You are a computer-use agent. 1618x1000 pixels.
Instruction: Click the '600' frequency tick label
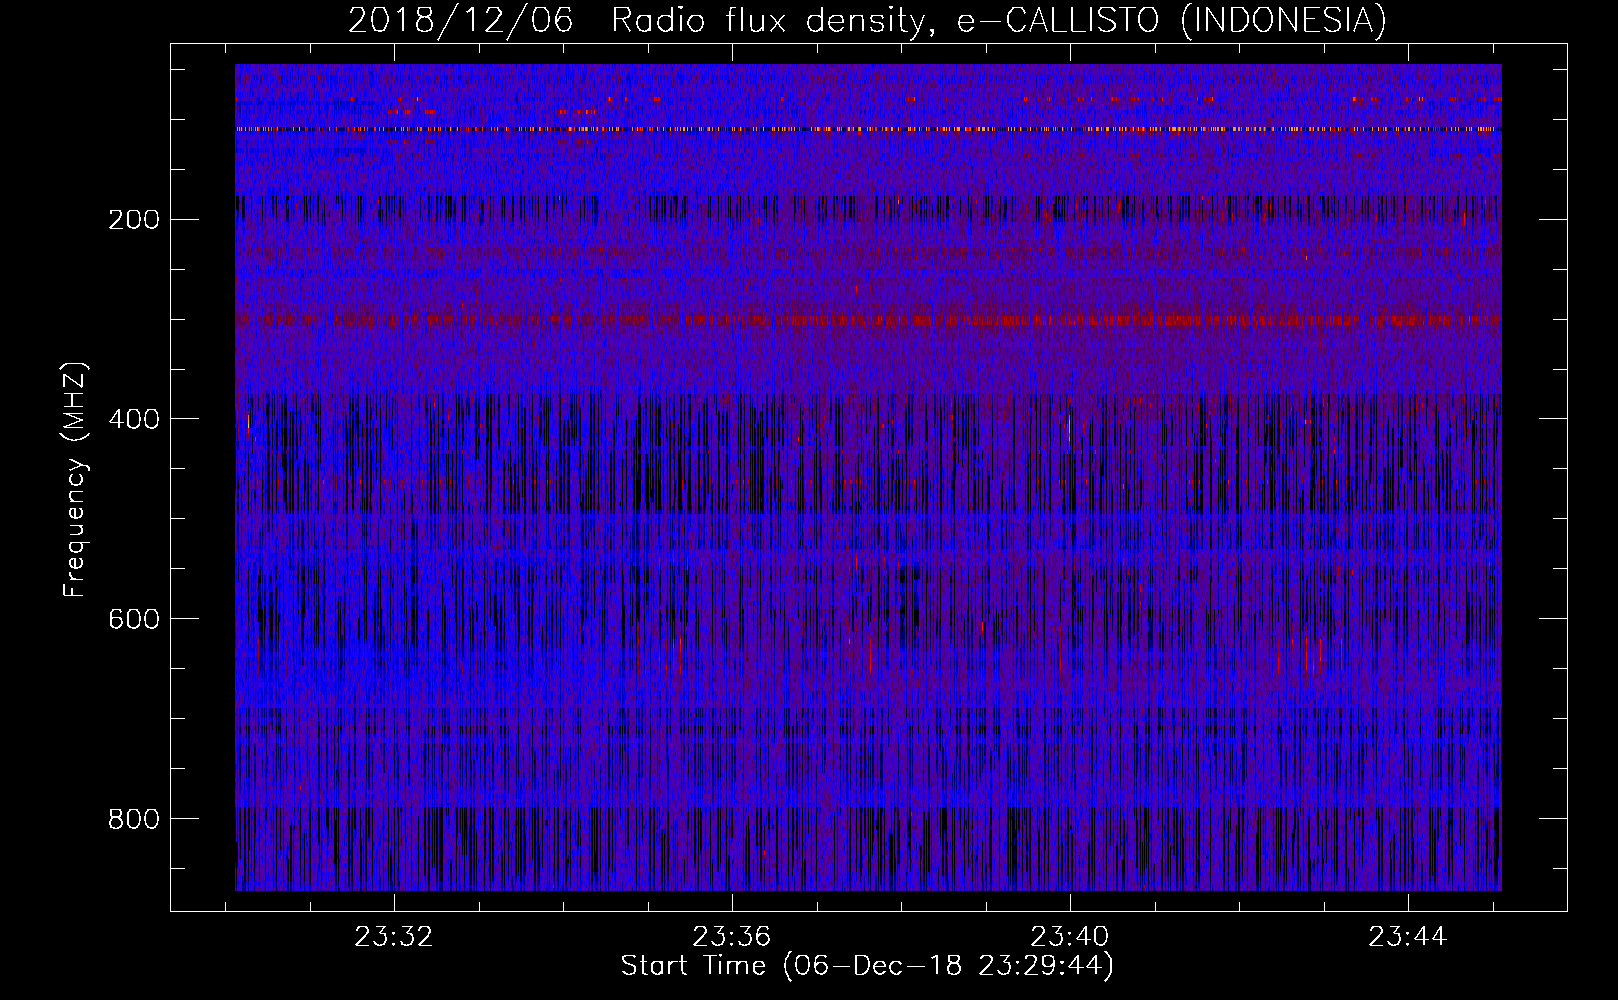(x=133, y=620)
